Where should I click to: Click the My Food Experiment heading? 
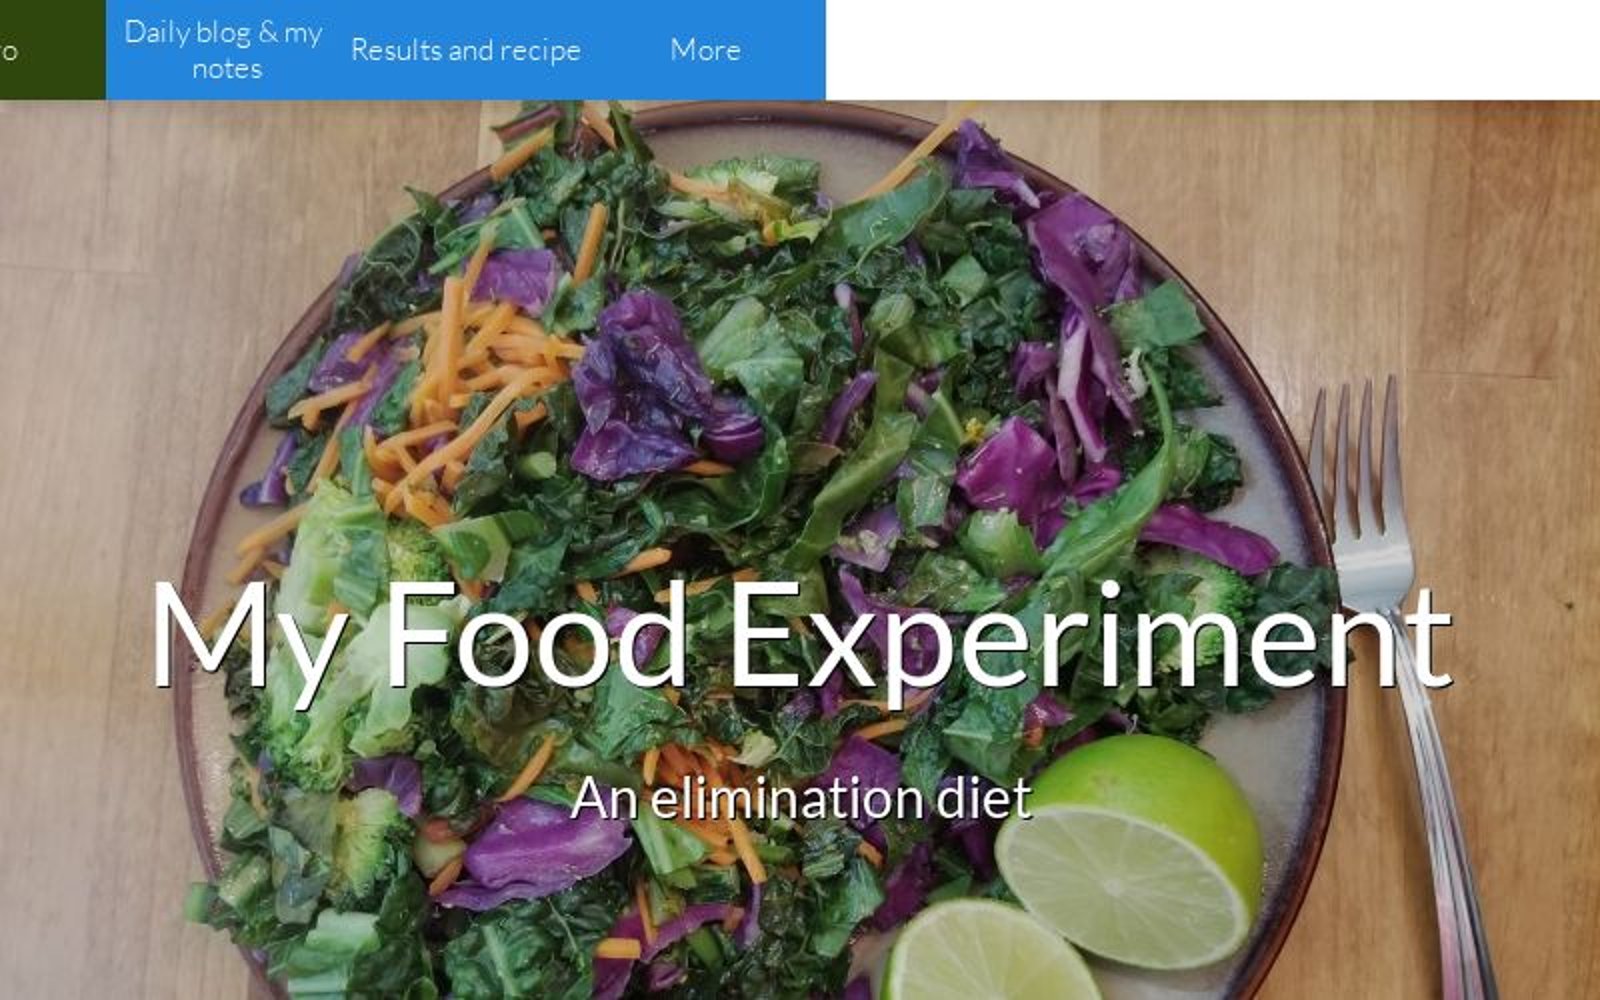click(800, 637)
